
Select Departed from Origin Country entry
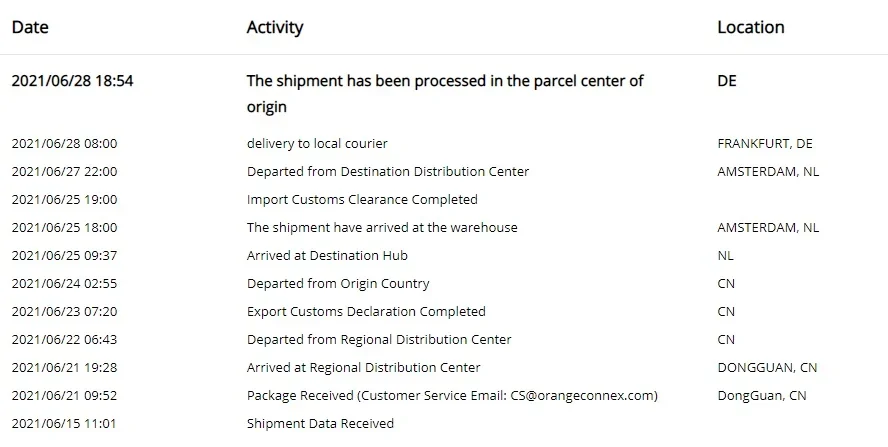(338, 283)
